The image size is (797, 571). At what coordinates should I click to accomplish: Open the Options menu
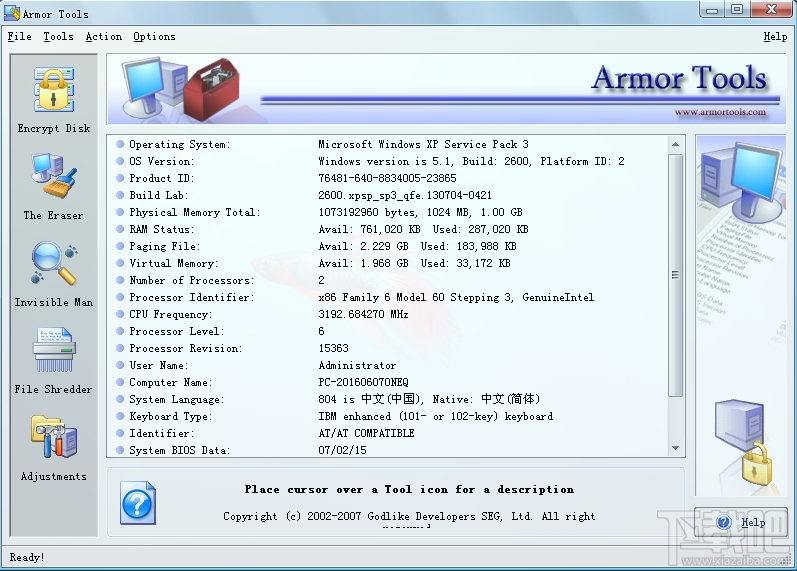coord(154,37)
